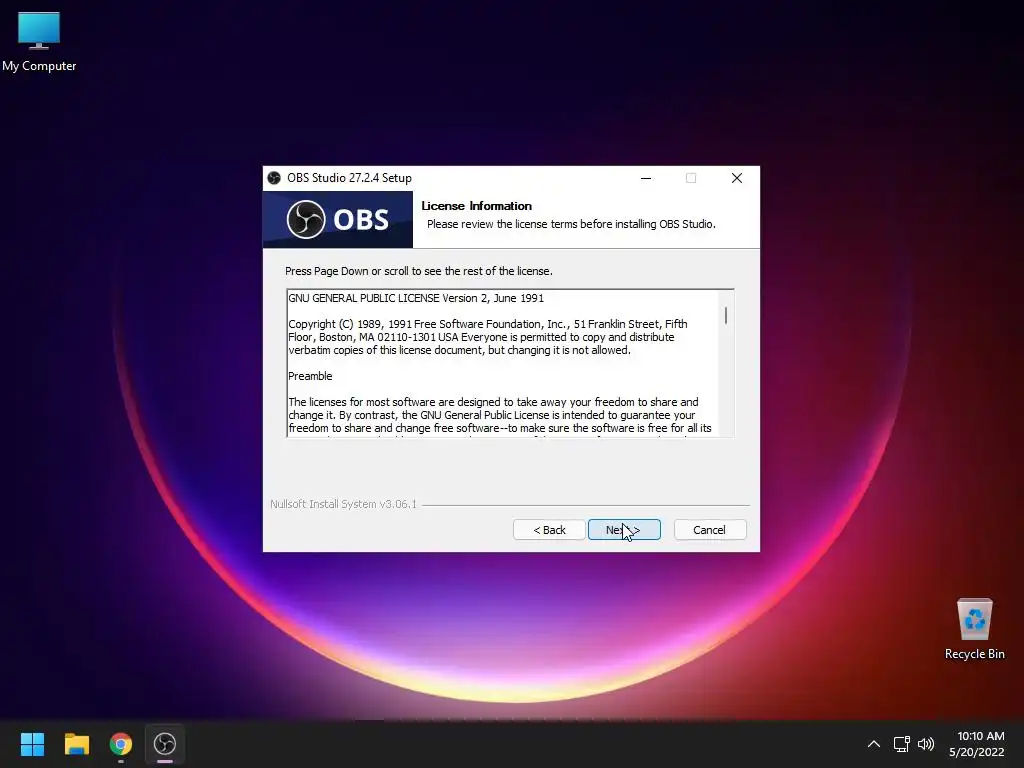Open the Recycle Bin on desktop
1024x768 pixels.
[x=974, y=629]
